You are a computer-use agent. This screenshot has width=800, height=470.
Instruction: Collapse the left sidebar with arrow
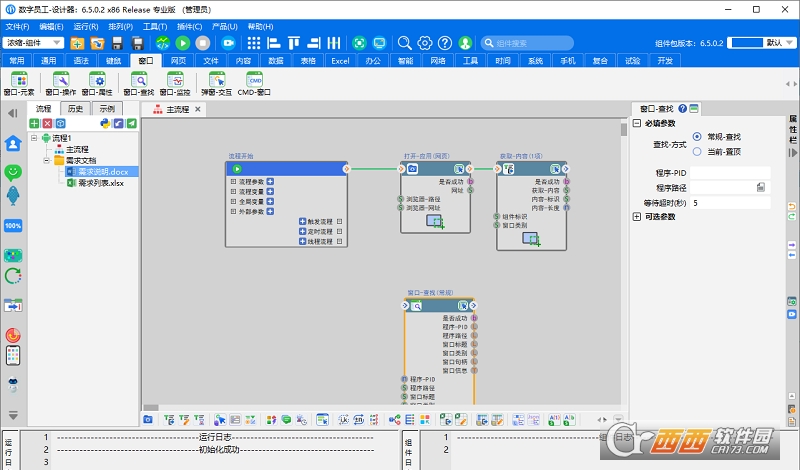[13, 113]
